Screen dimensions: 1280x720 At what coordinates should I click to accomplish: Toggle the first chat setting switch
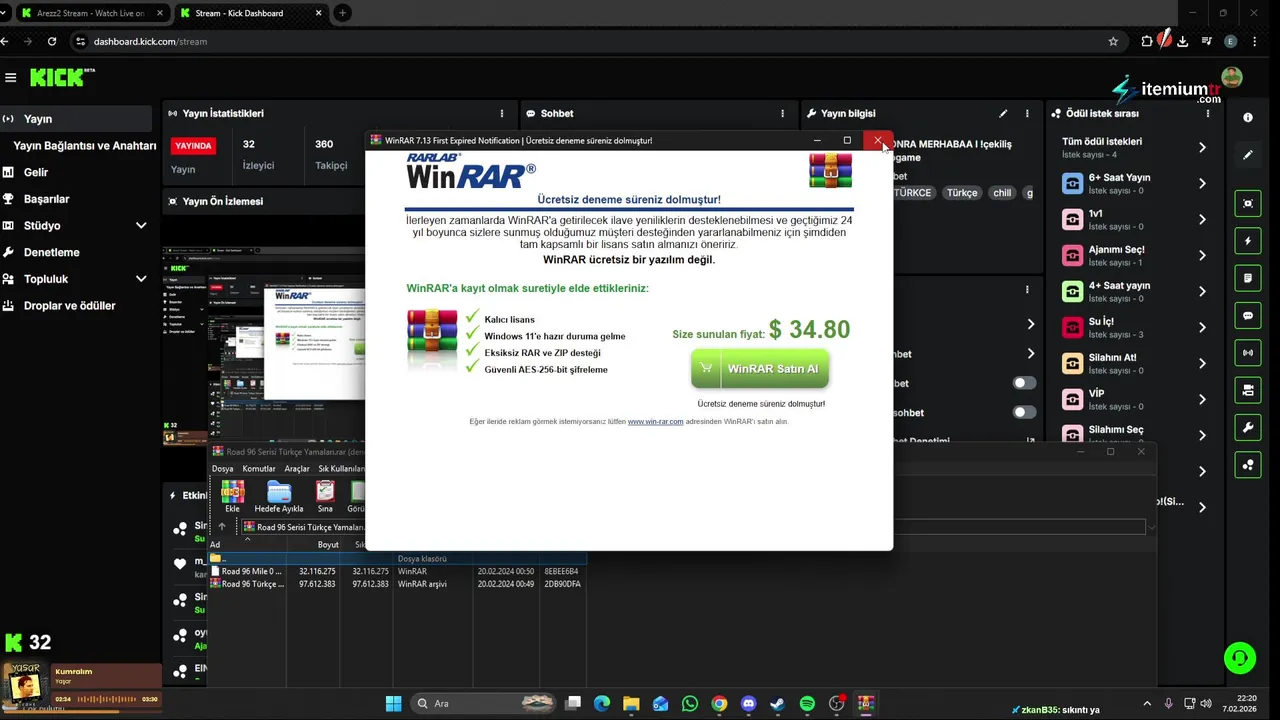click(1024, 383)
